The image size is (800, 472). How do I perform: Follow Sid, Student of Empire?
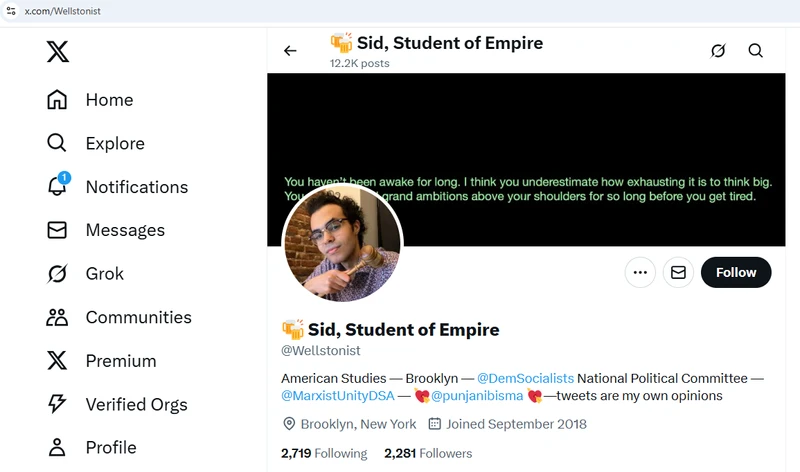tap(736, 272)
